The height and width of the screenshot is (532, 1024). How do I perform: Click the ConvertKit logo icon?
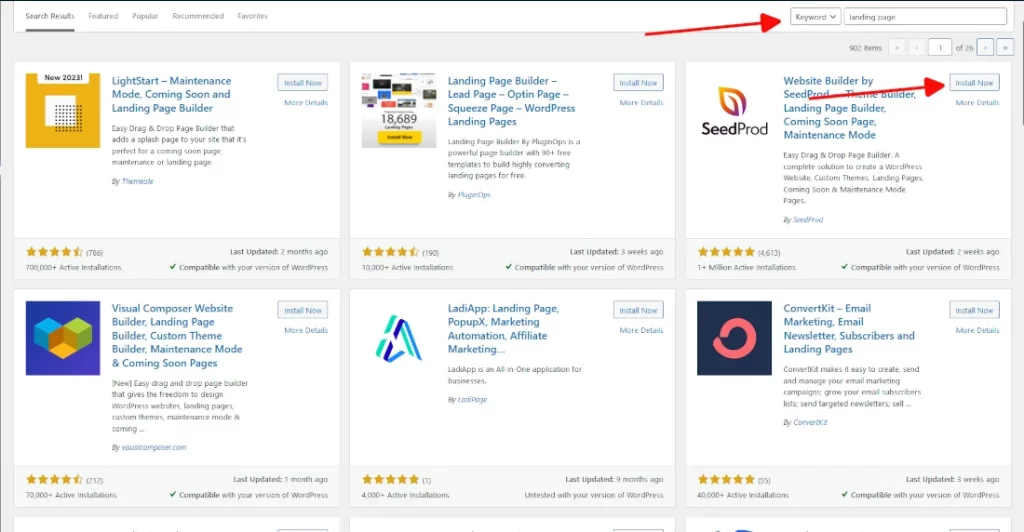pyautogui.click(x=734, y=338)
